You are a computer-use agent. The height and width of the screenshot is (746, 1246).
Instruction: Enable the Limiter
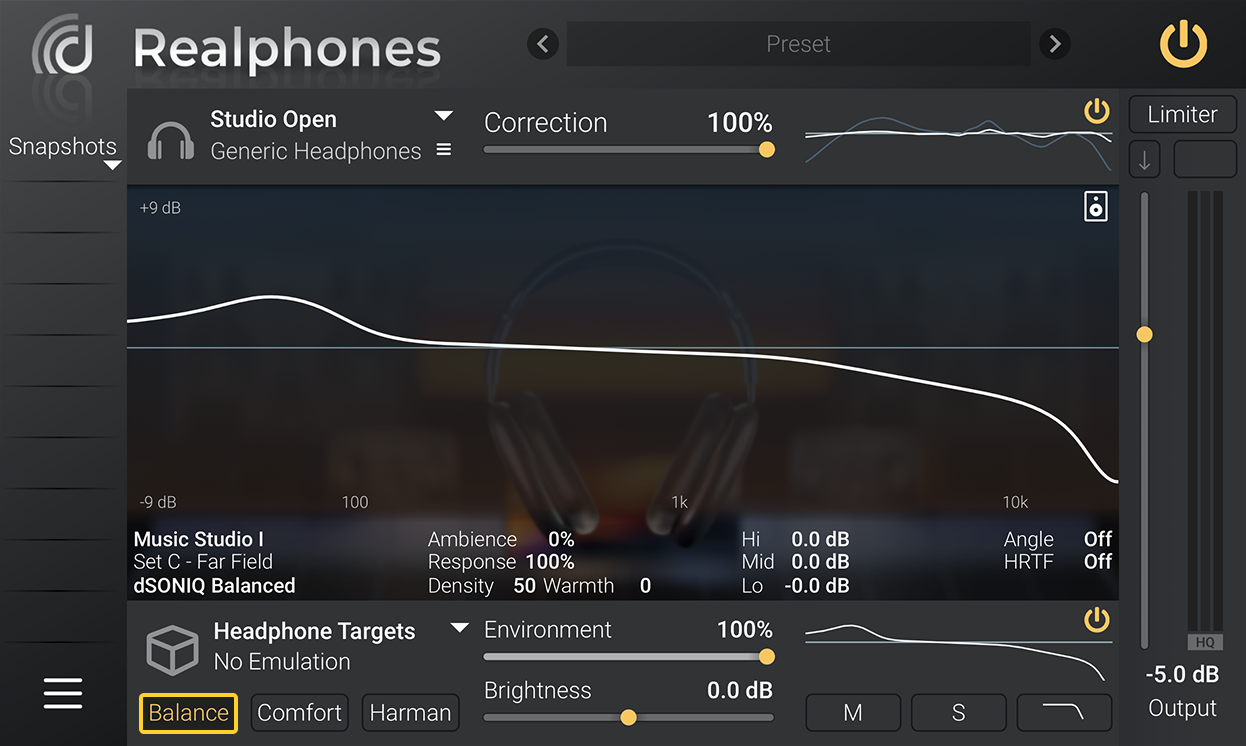pyautogui.click(x=1182, y=114)
